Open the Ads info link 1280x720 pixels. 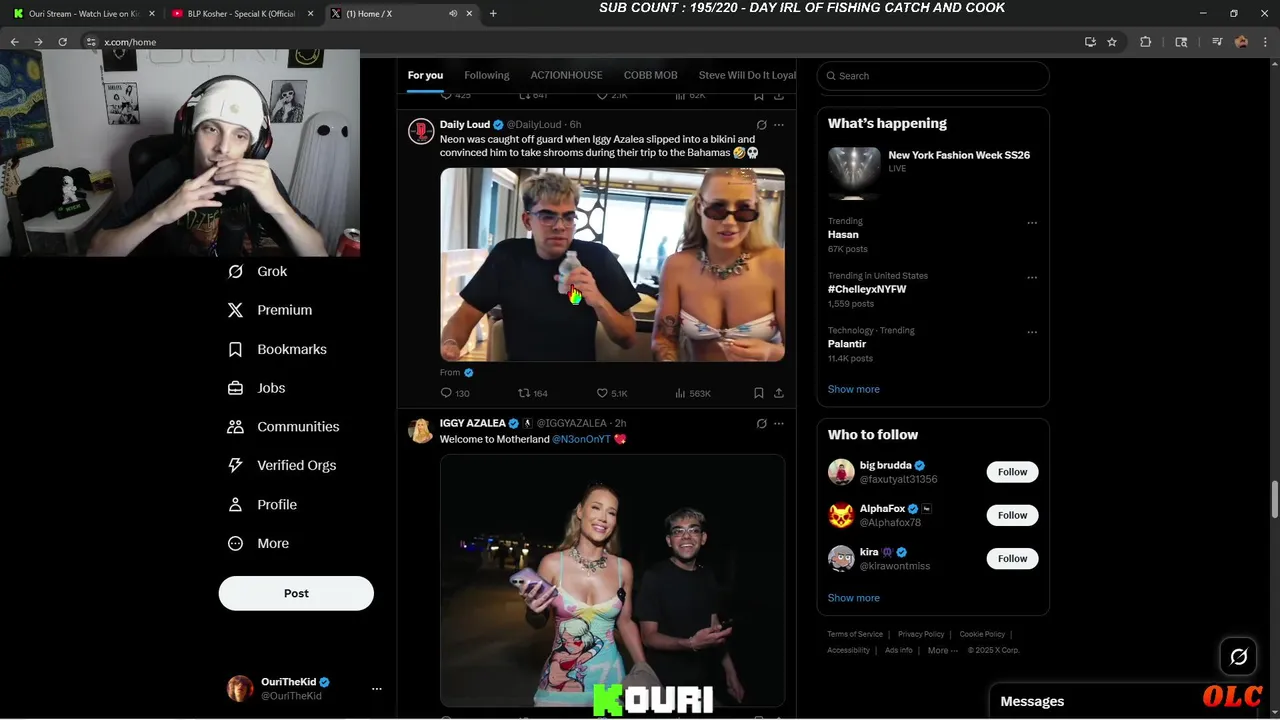click(x=899, y=650)
